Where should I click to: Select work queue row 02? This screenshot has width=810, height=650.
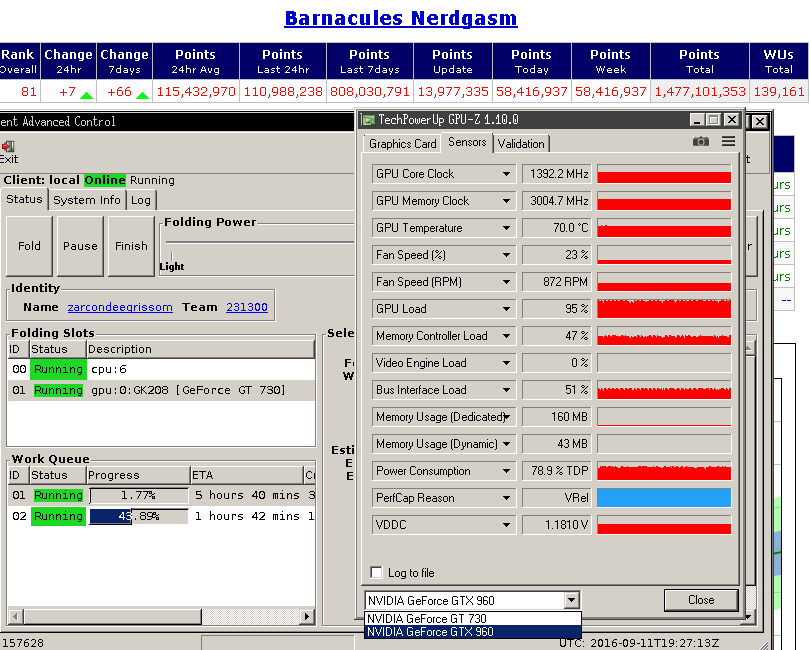click(x=161, y=516)
